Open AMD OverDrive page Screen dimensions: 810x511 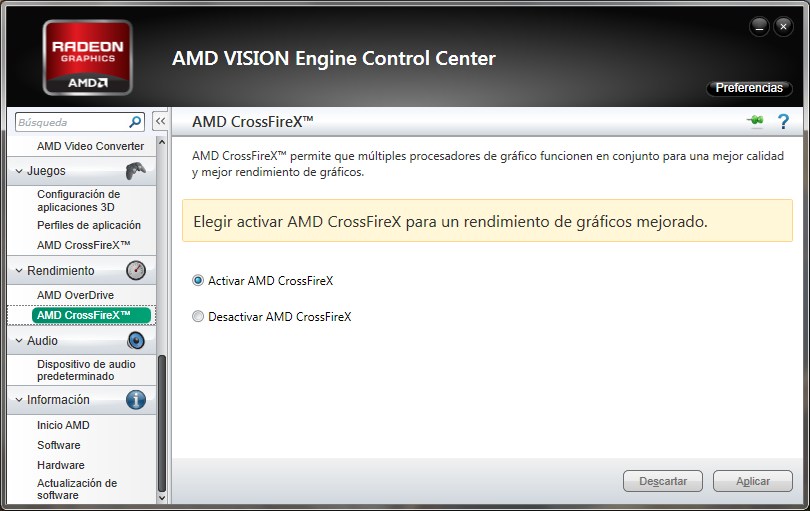(75, 295)
